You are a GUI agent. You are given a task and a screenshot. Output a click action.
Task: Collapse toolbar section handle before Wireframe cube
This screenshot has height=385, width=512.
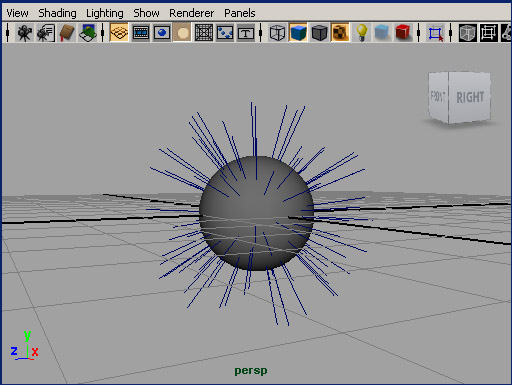[x=260, y=33]
